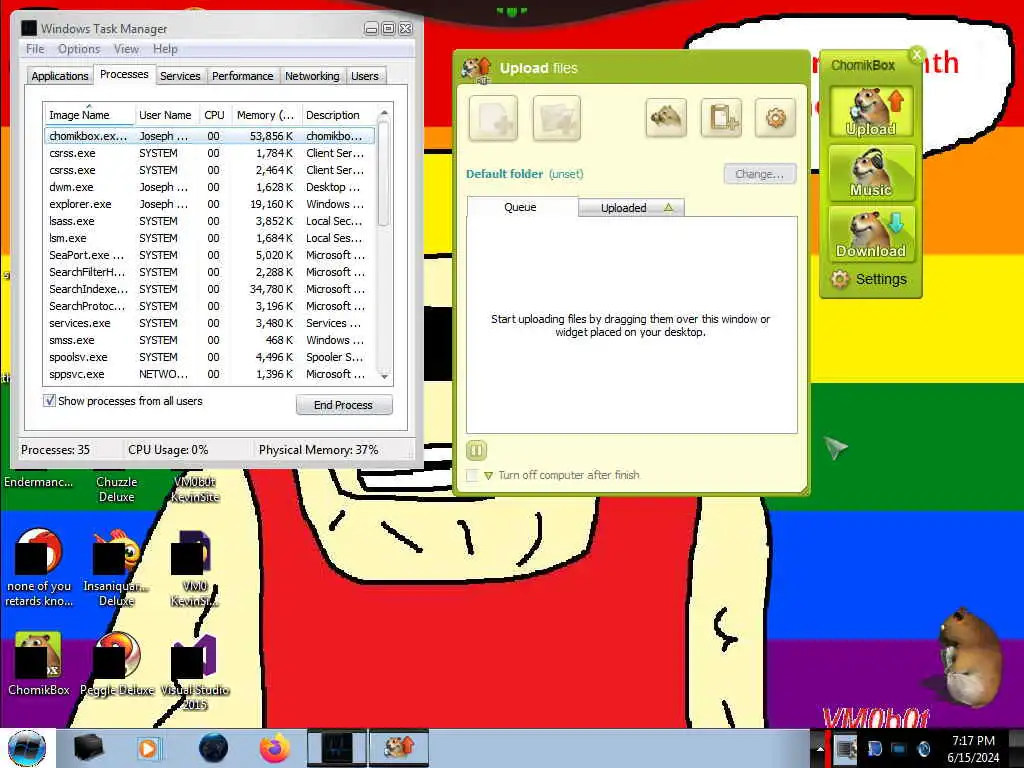Open Windows Media Player from the taskbar
This screenshot has width=1024, height=768.
[x=149, y=748]
